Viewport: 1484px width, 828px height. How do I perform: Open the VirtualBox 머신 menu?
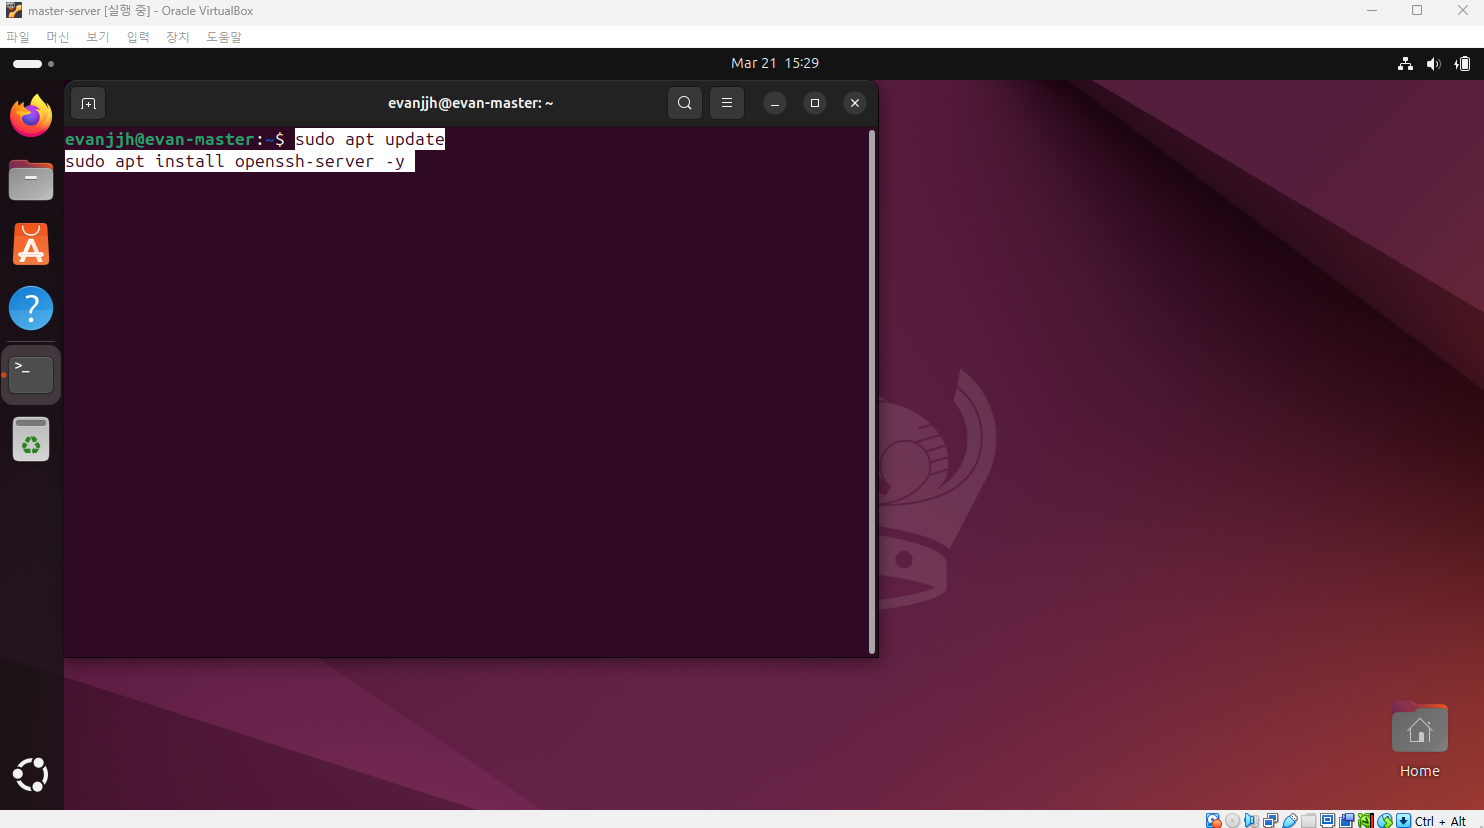pos(58,37)
